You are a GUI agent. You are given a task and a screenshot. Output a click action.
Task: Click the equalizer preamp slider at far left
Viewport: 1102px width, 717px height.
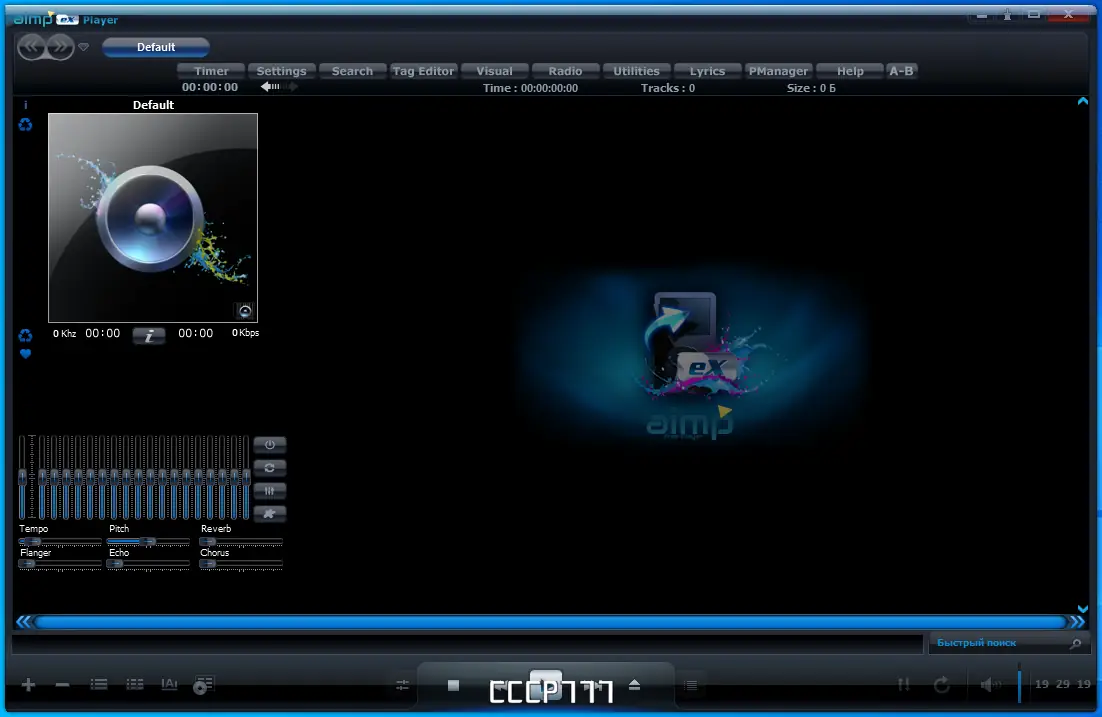click(x=22, y=477)
